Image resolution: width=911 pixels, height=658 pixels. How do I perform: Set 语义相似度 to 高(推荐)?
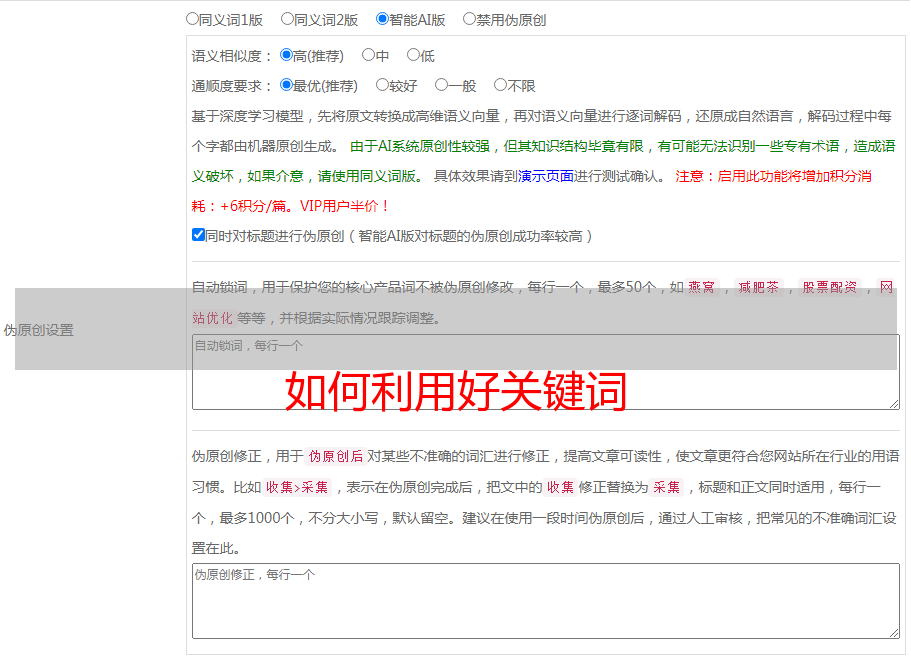coord(286,55)
